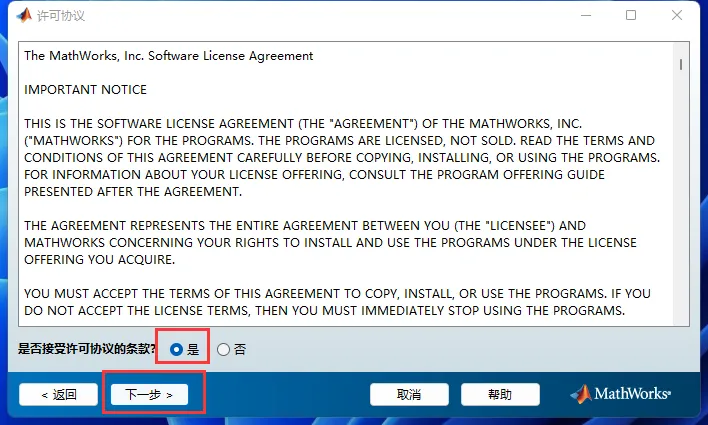Go back with the < 返回 button
This screenshot has width=708, height=425.
pos(58,395)
